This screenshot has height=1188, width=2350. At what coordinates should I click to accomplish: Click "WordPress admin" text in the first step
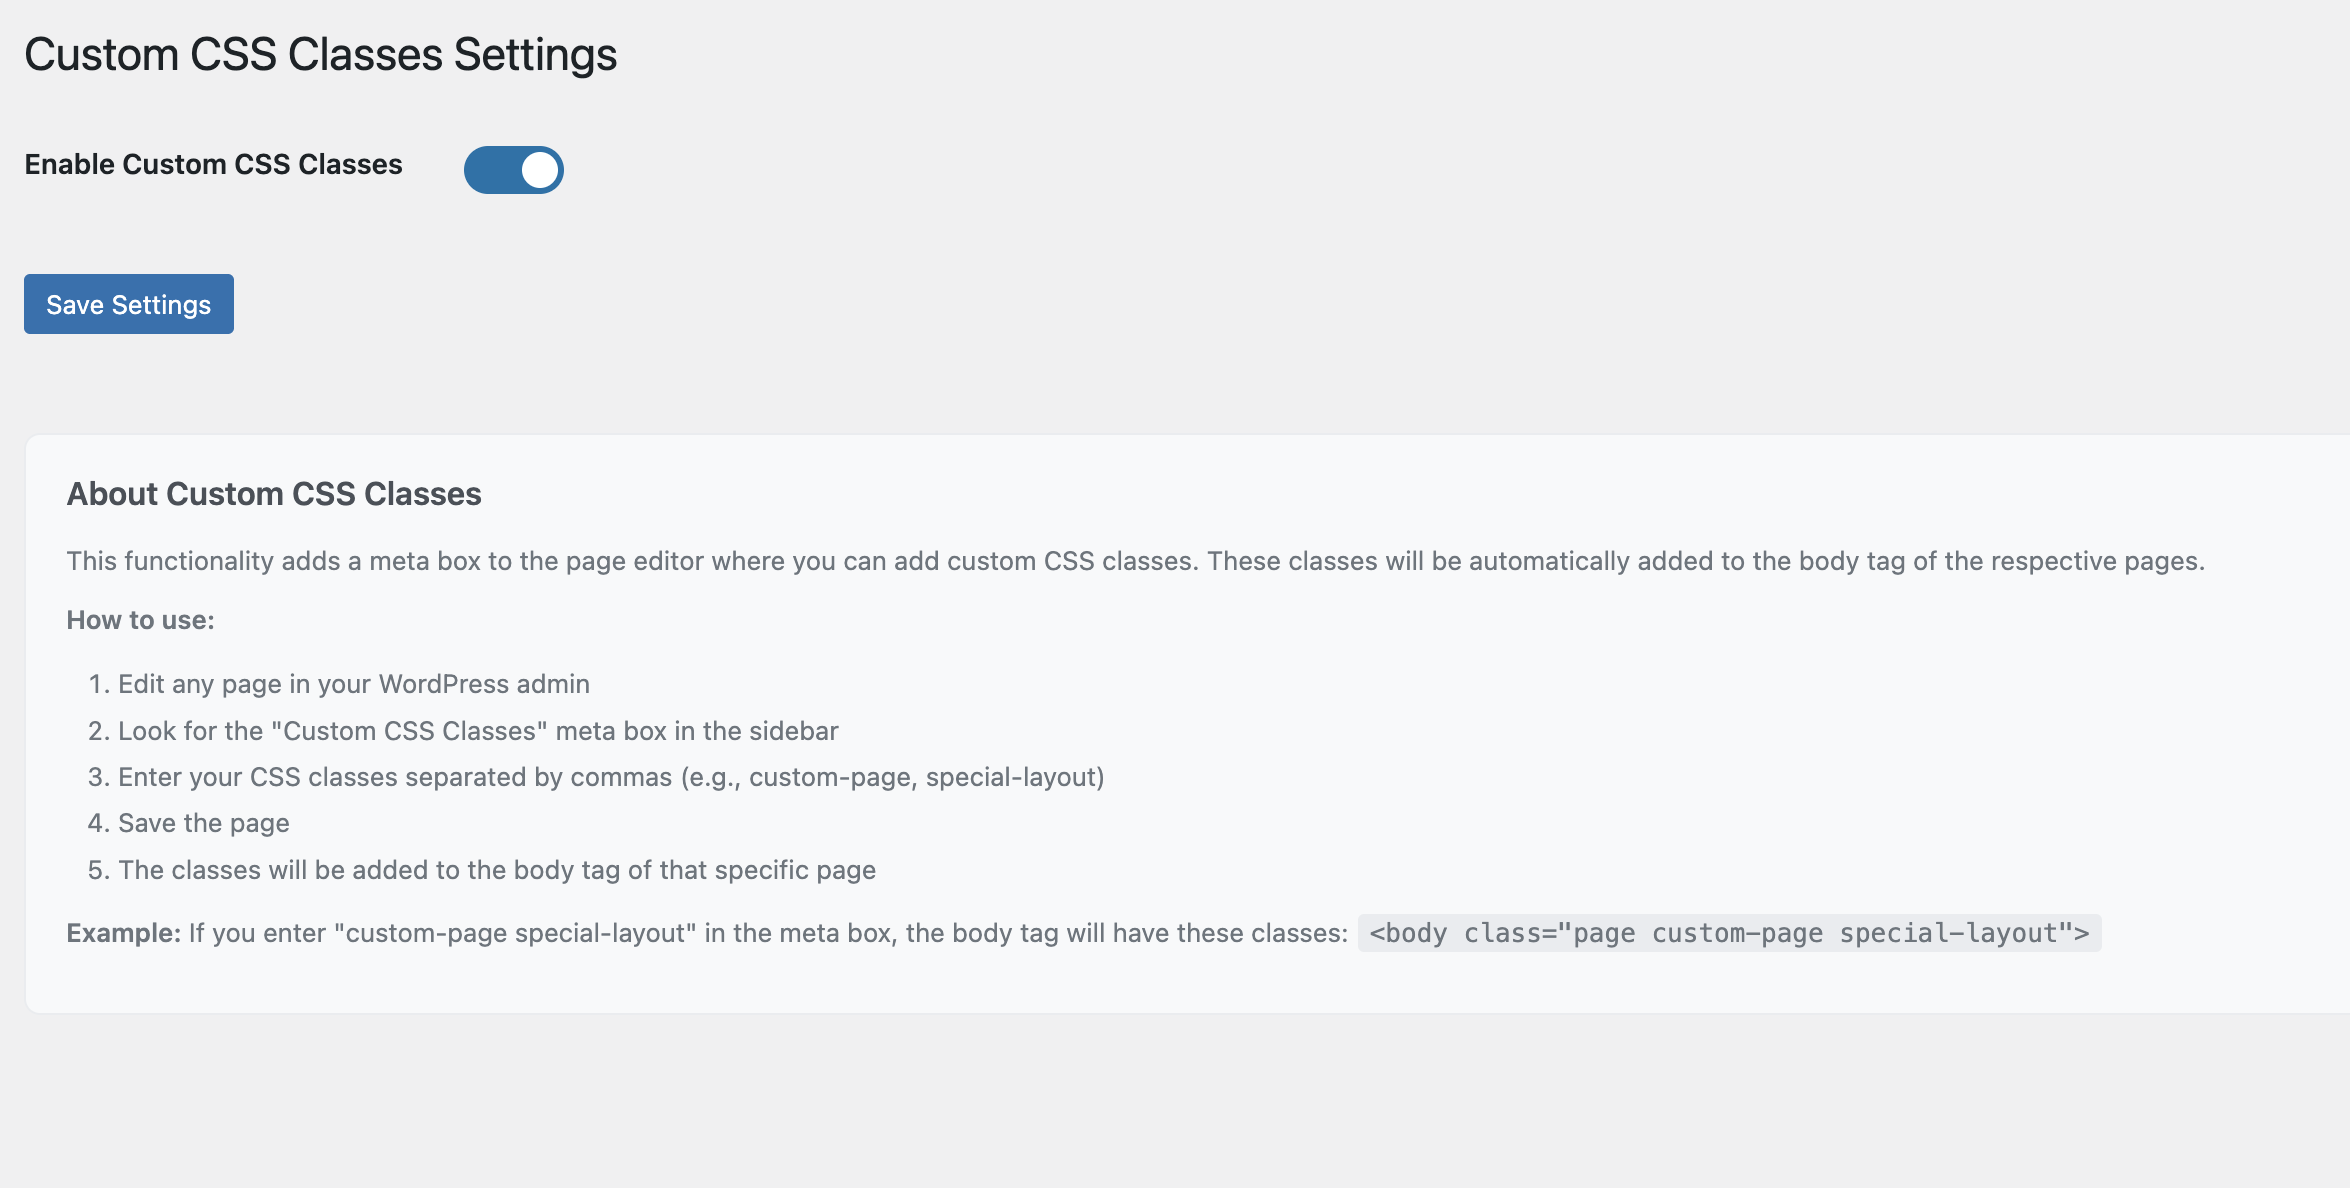point(484,684)
